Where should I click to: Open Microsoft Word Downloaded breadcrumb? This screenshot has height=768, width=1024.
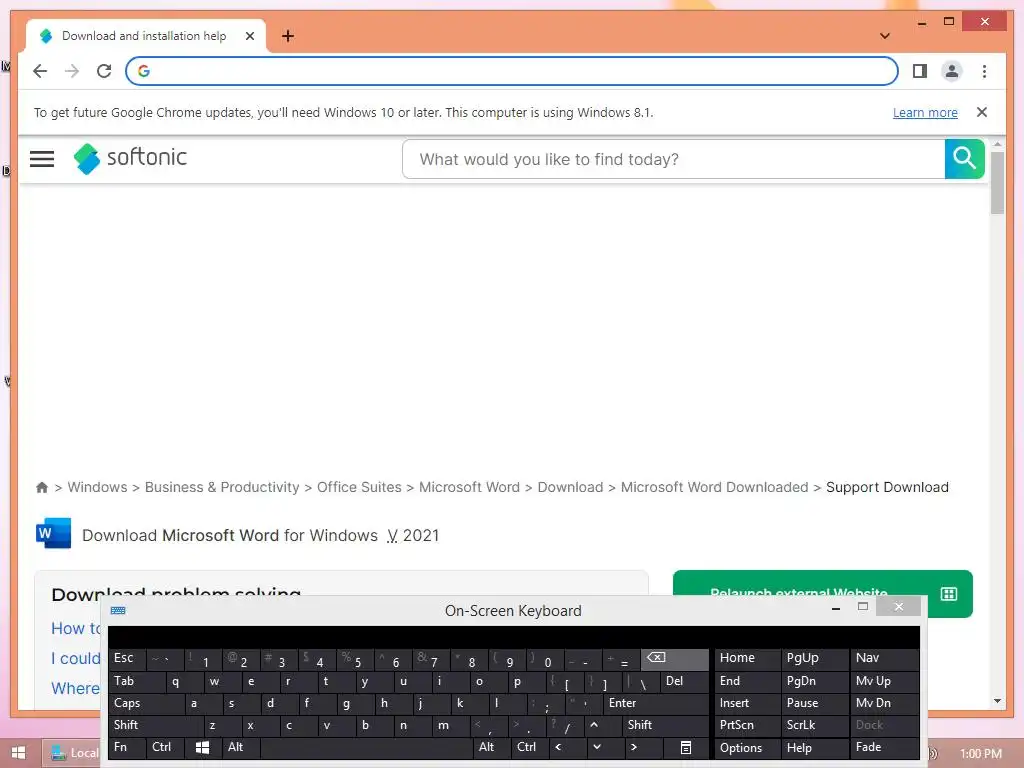pyautogui.click(x=714, y=487)
